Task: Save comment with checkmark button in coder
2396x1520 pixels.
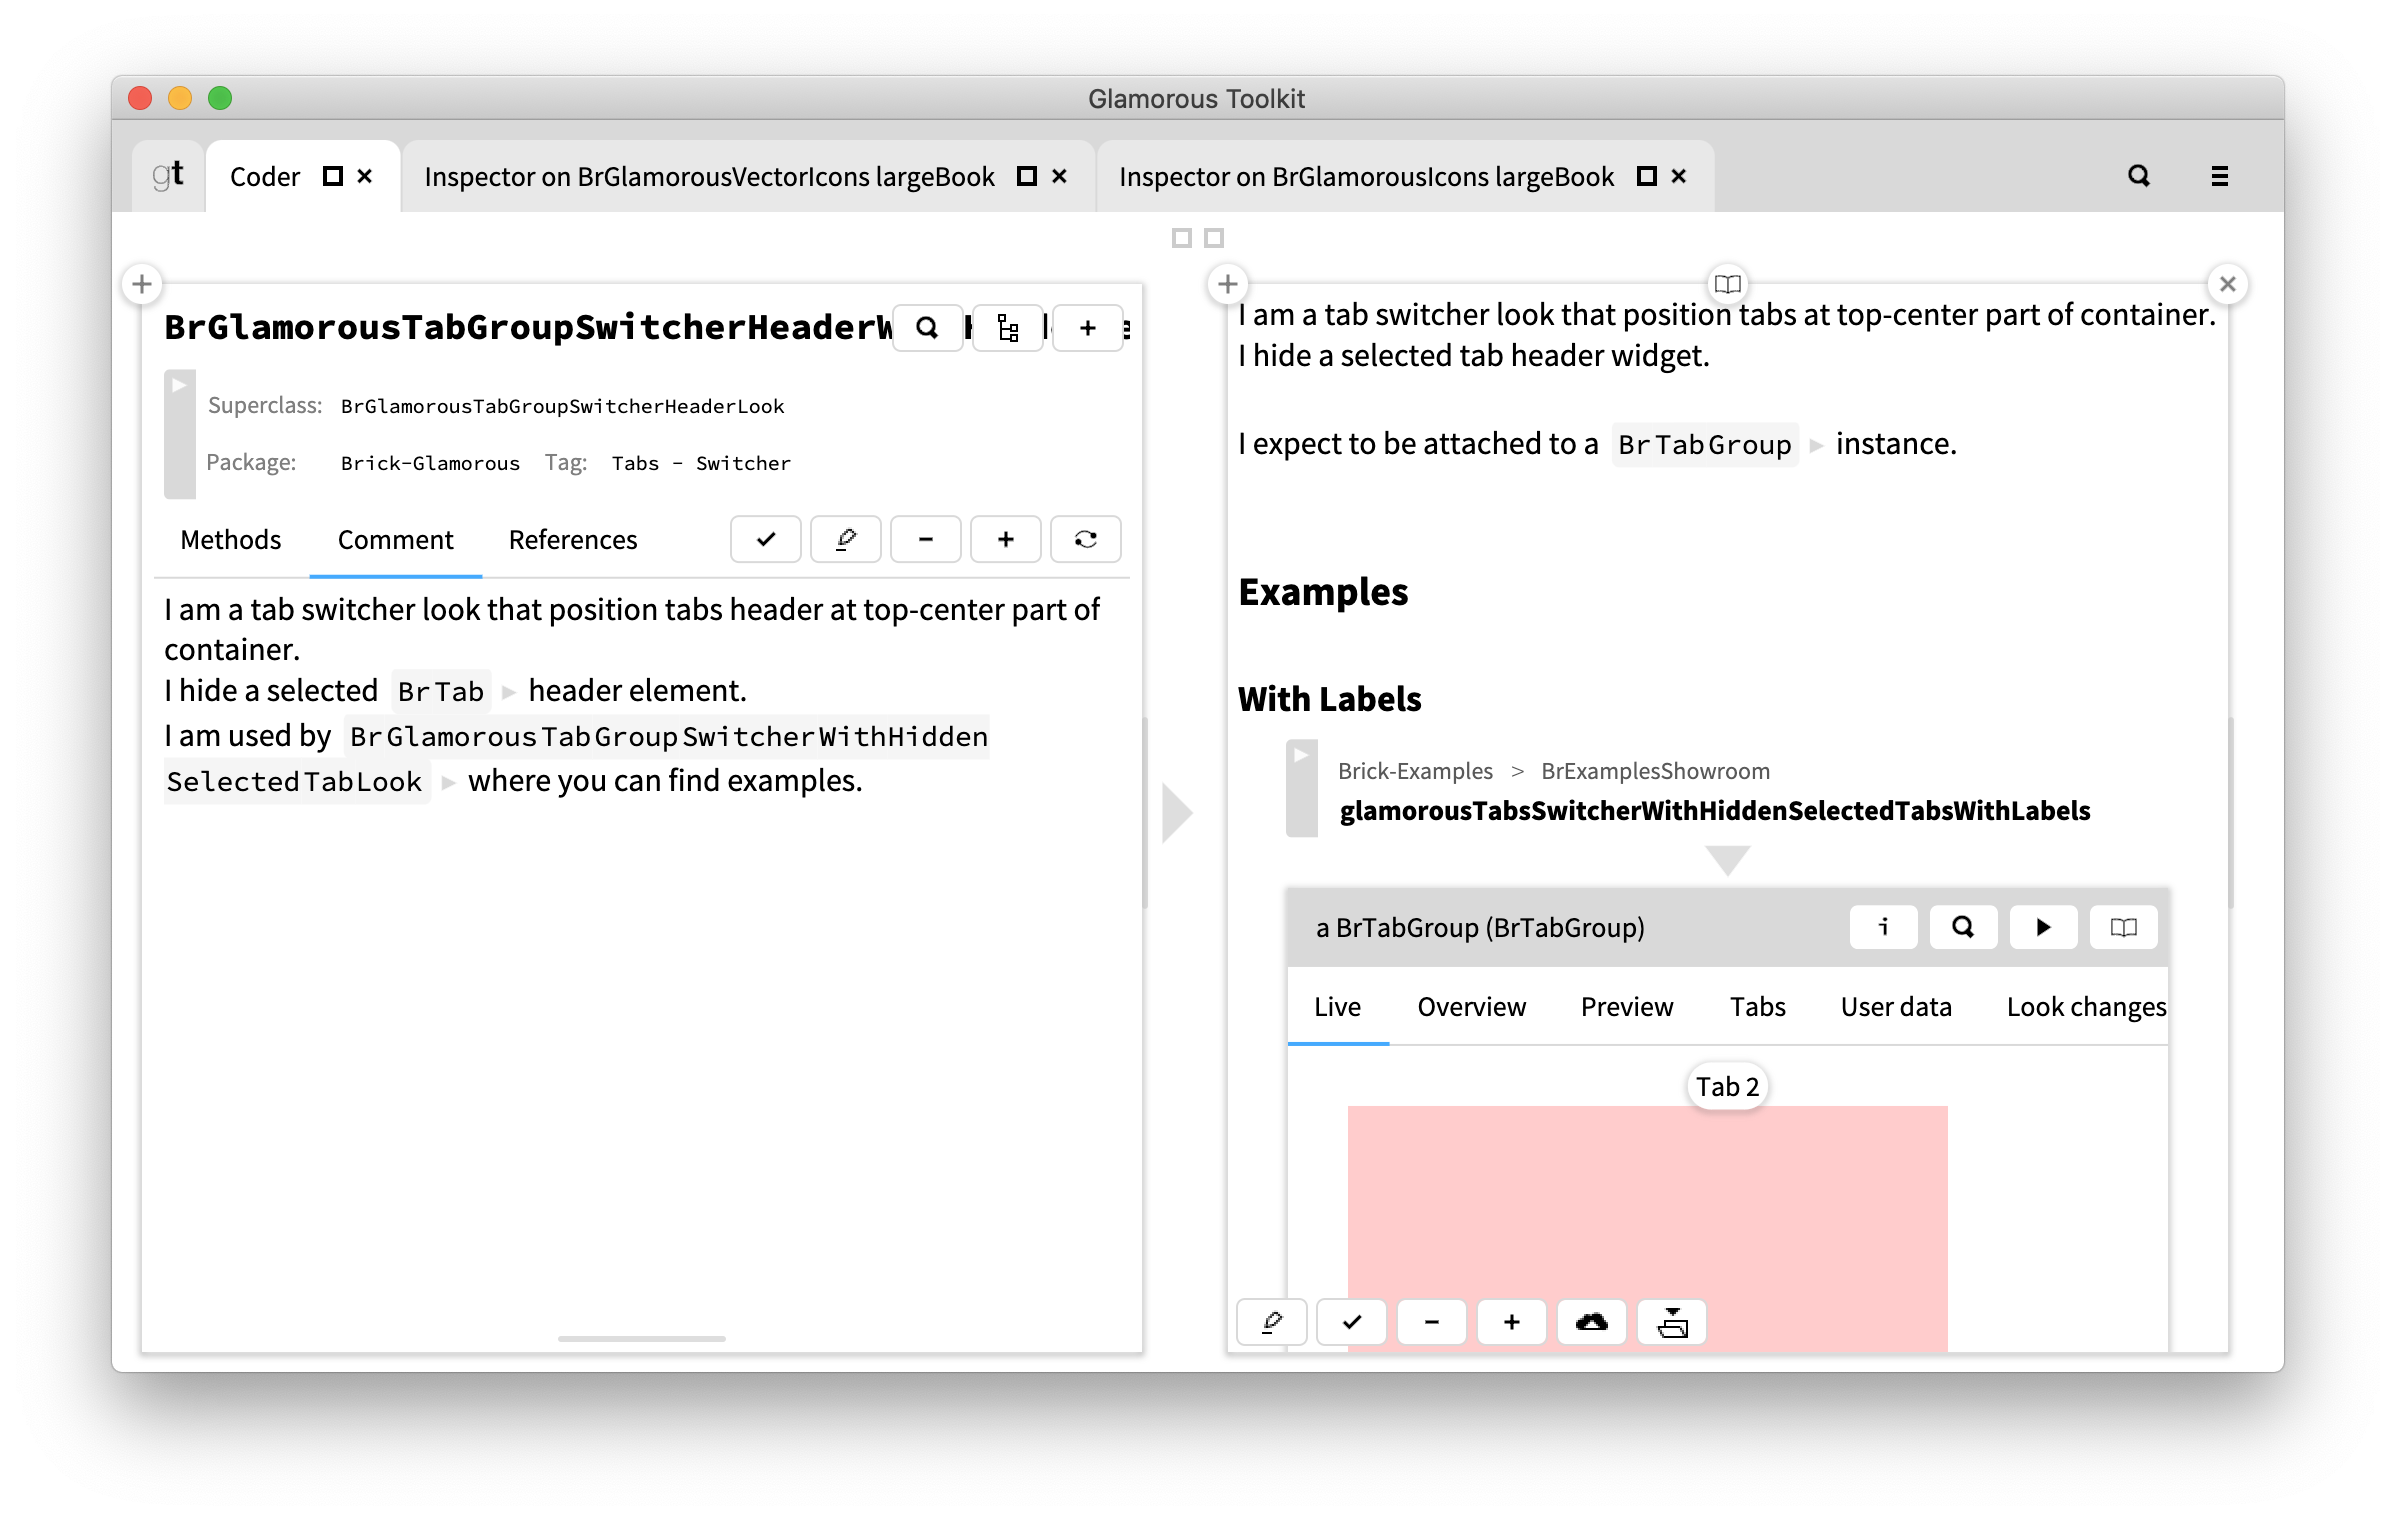Action: point(766,540)
